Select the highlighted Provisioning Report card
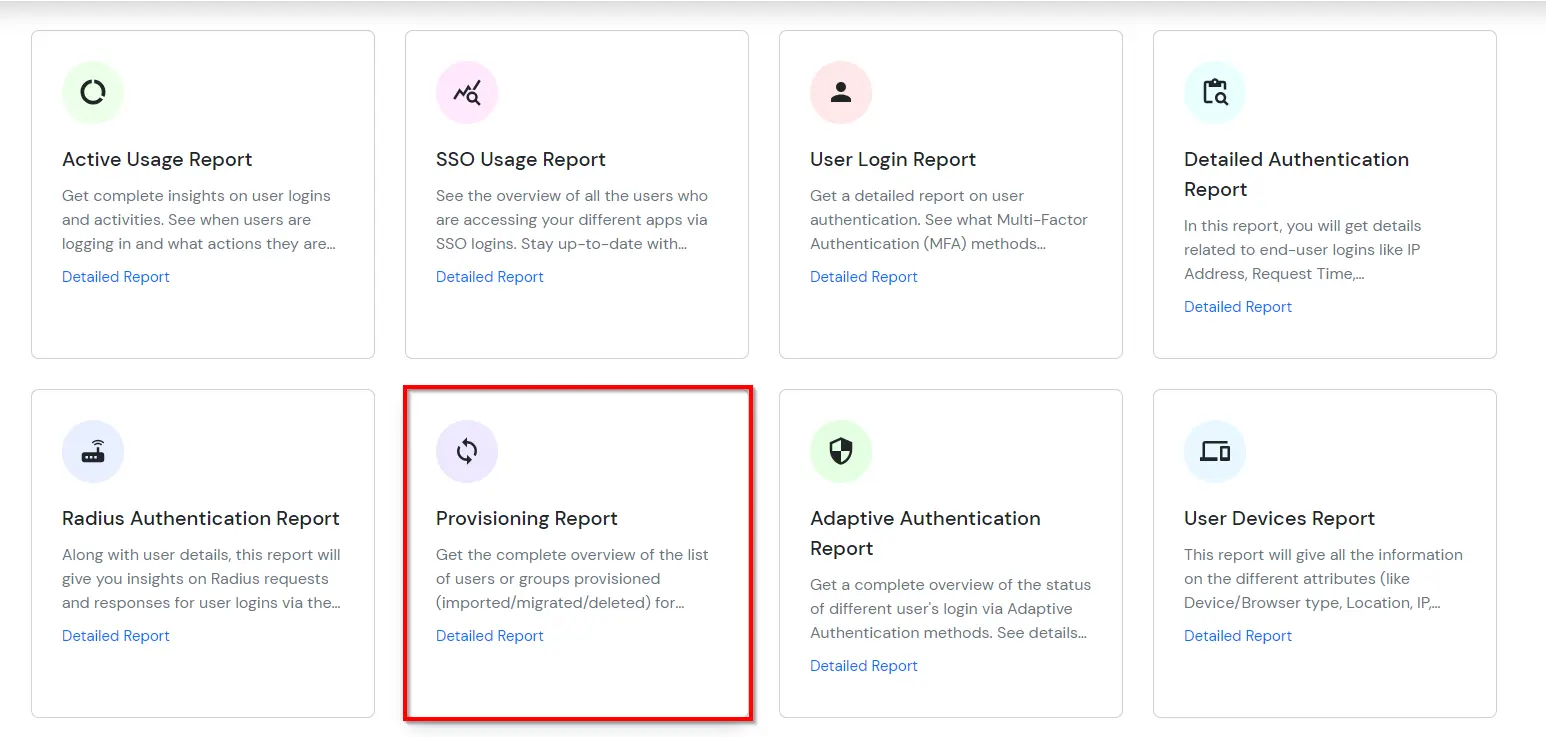 [577, 553]
